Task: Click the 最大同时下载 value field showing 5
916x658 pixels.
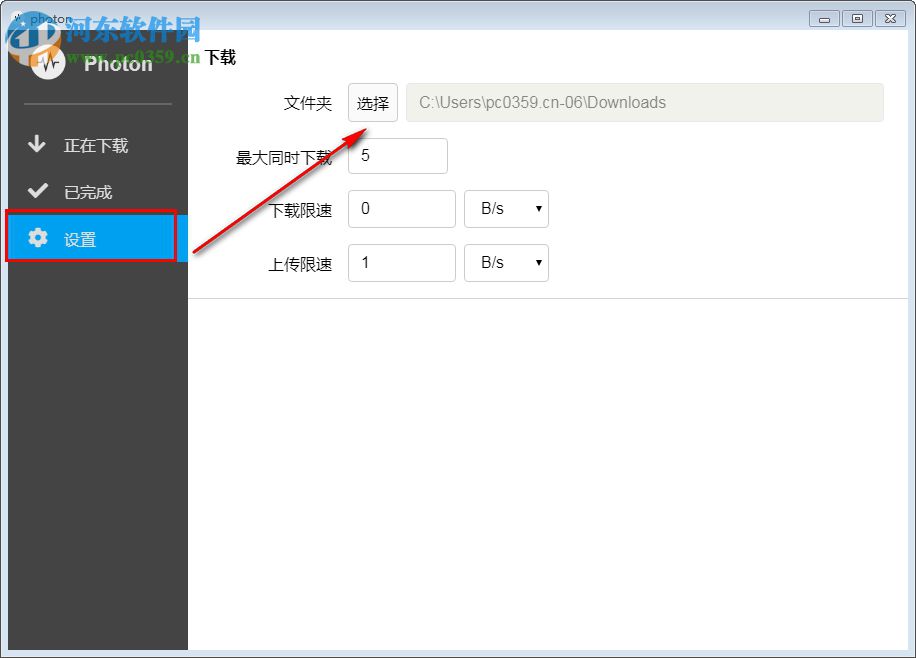Action: click(398, 156)
